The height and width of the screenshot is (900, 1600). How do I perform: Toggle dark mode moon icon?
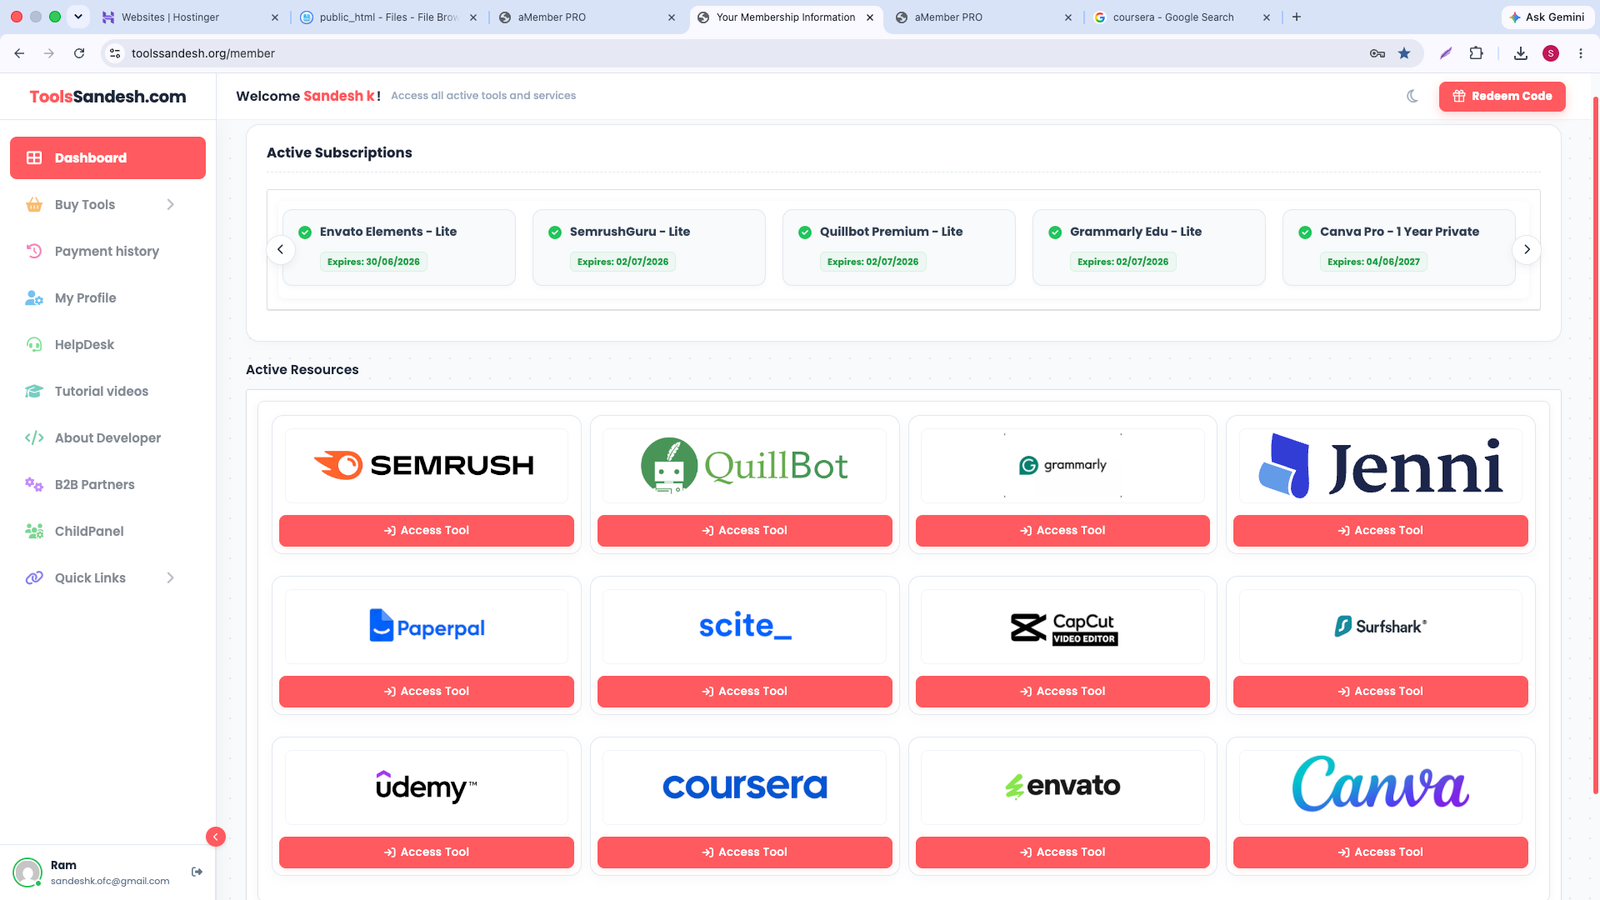click(x=1412, y=96)
